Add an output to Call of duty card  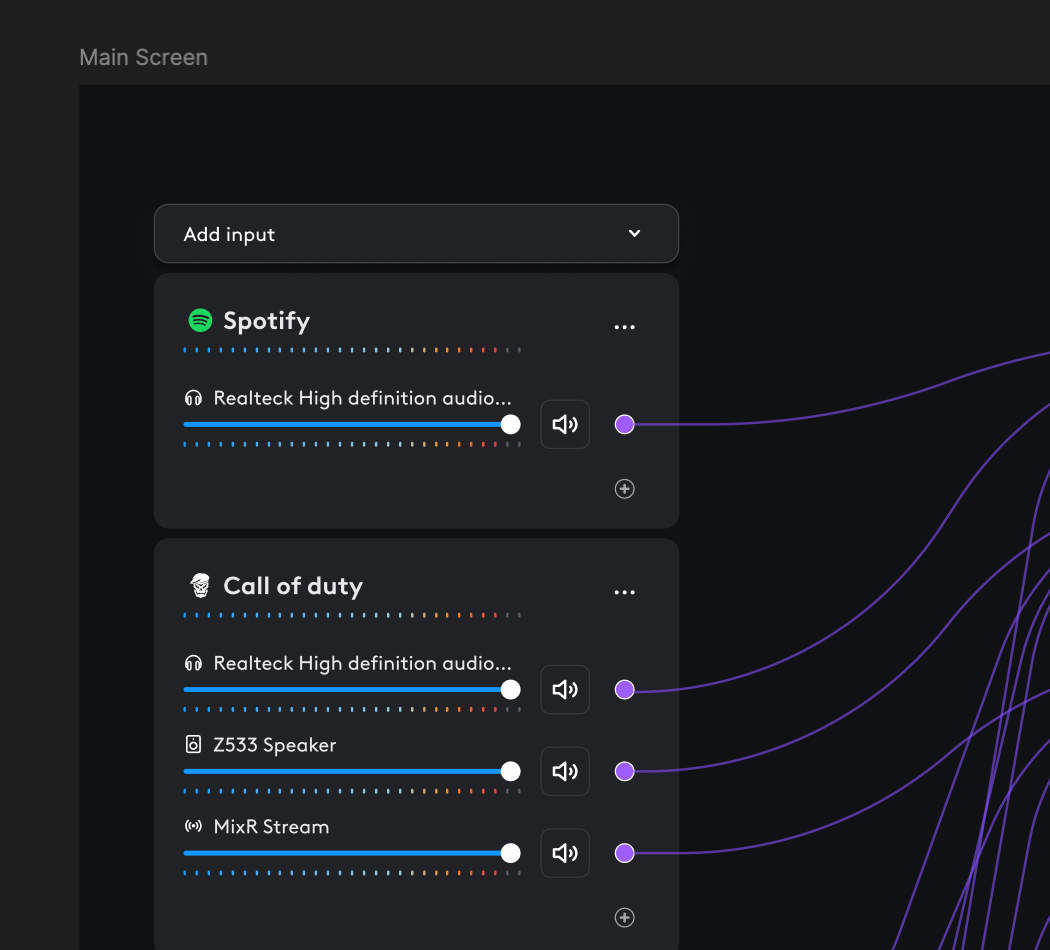[625, 918]
